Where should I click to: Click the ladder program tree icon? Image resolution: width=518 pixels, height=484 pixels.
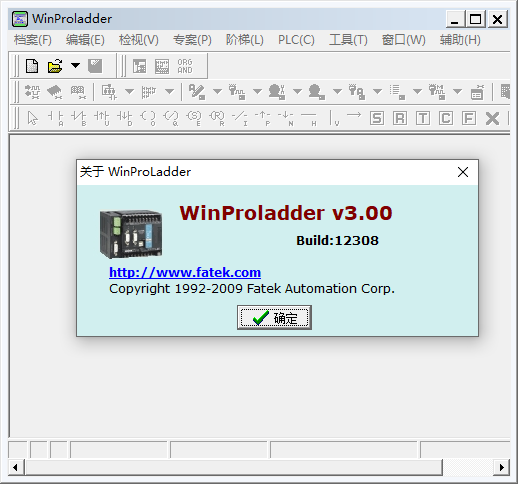pos(109,92)
